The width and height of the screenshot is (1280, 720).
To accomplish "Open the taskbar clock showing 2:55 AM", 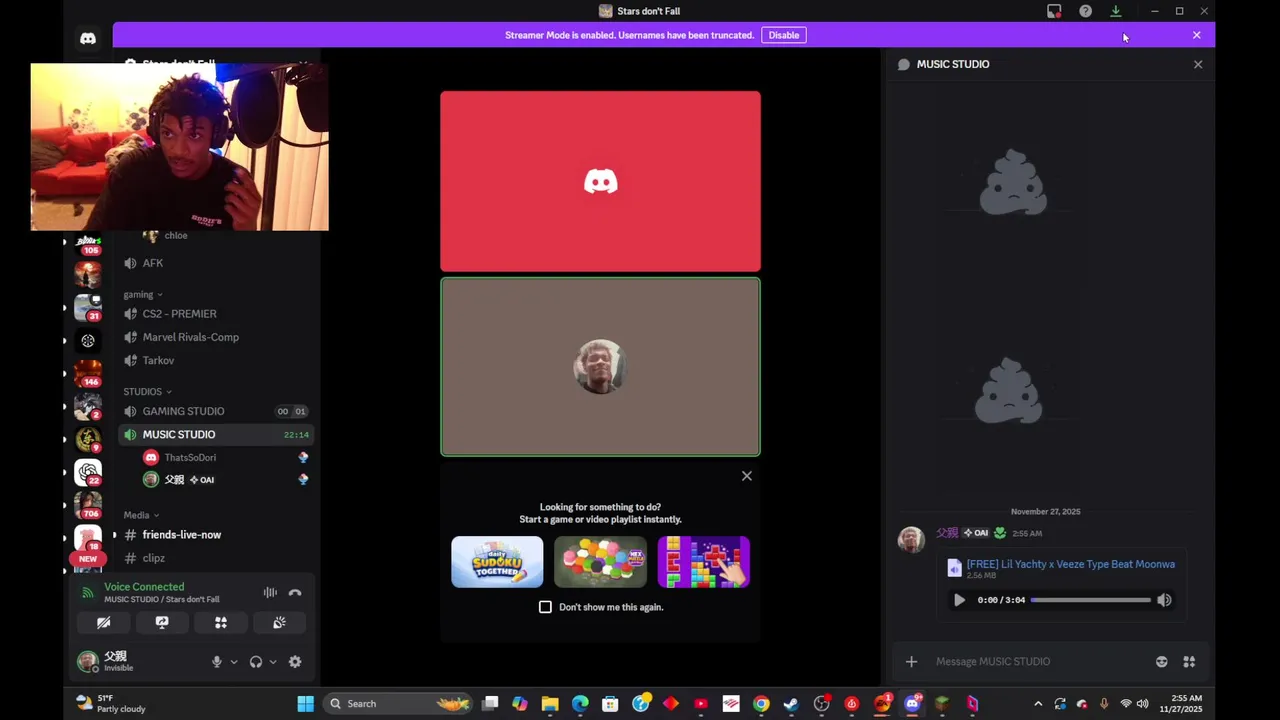I will [x=1181, y=704].
